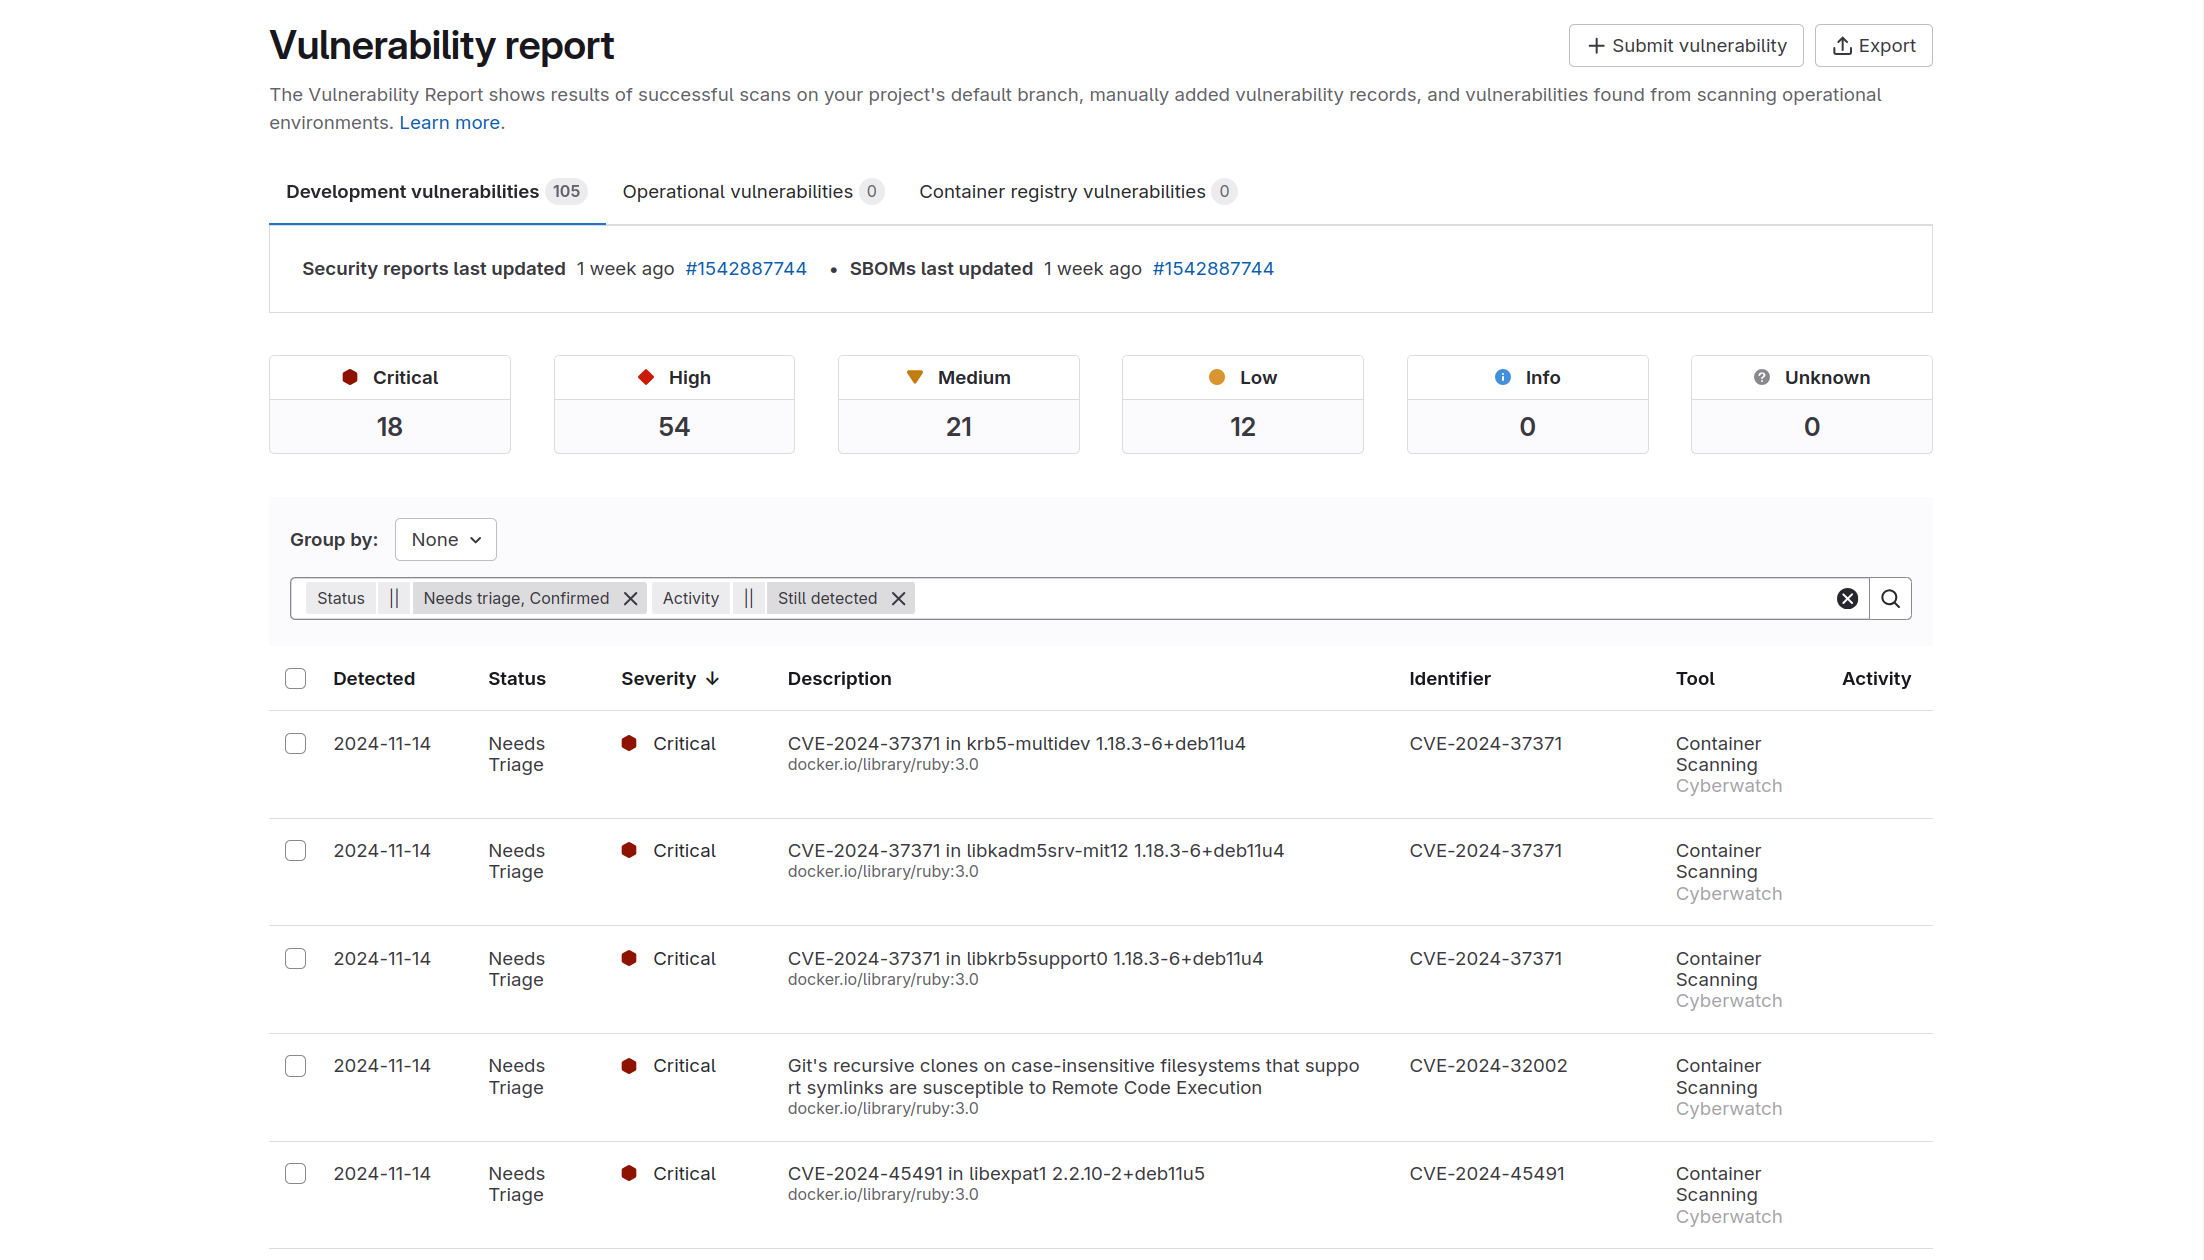2204x1260 pixels.
Task: Remove the Still detected filter
Action: pos(898,599)
